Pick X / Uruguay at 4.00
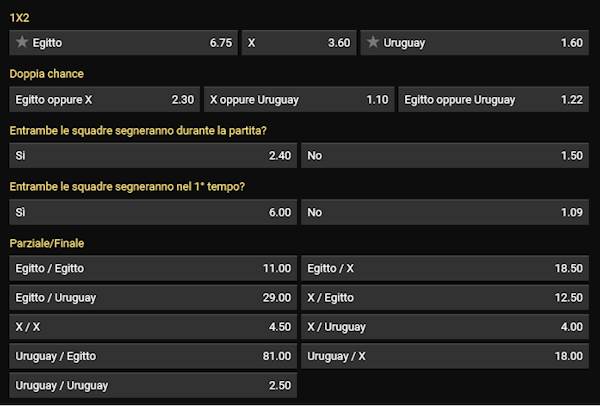The width and height of the screenshot is (600, 408). 445,327
